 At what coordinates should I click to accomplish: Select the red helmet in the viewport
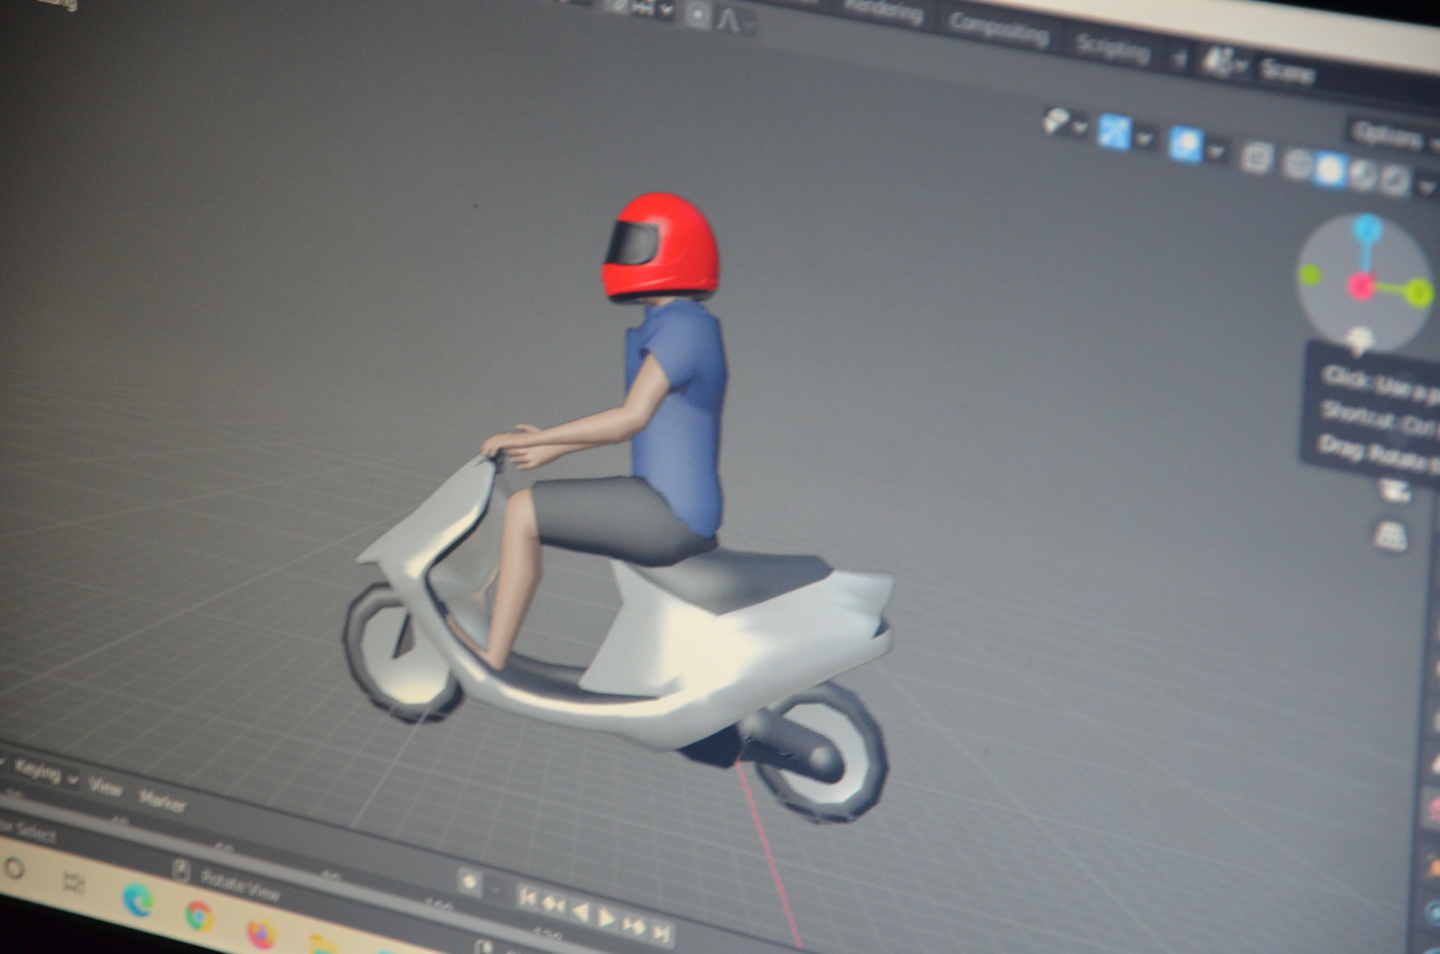[660, 246]
